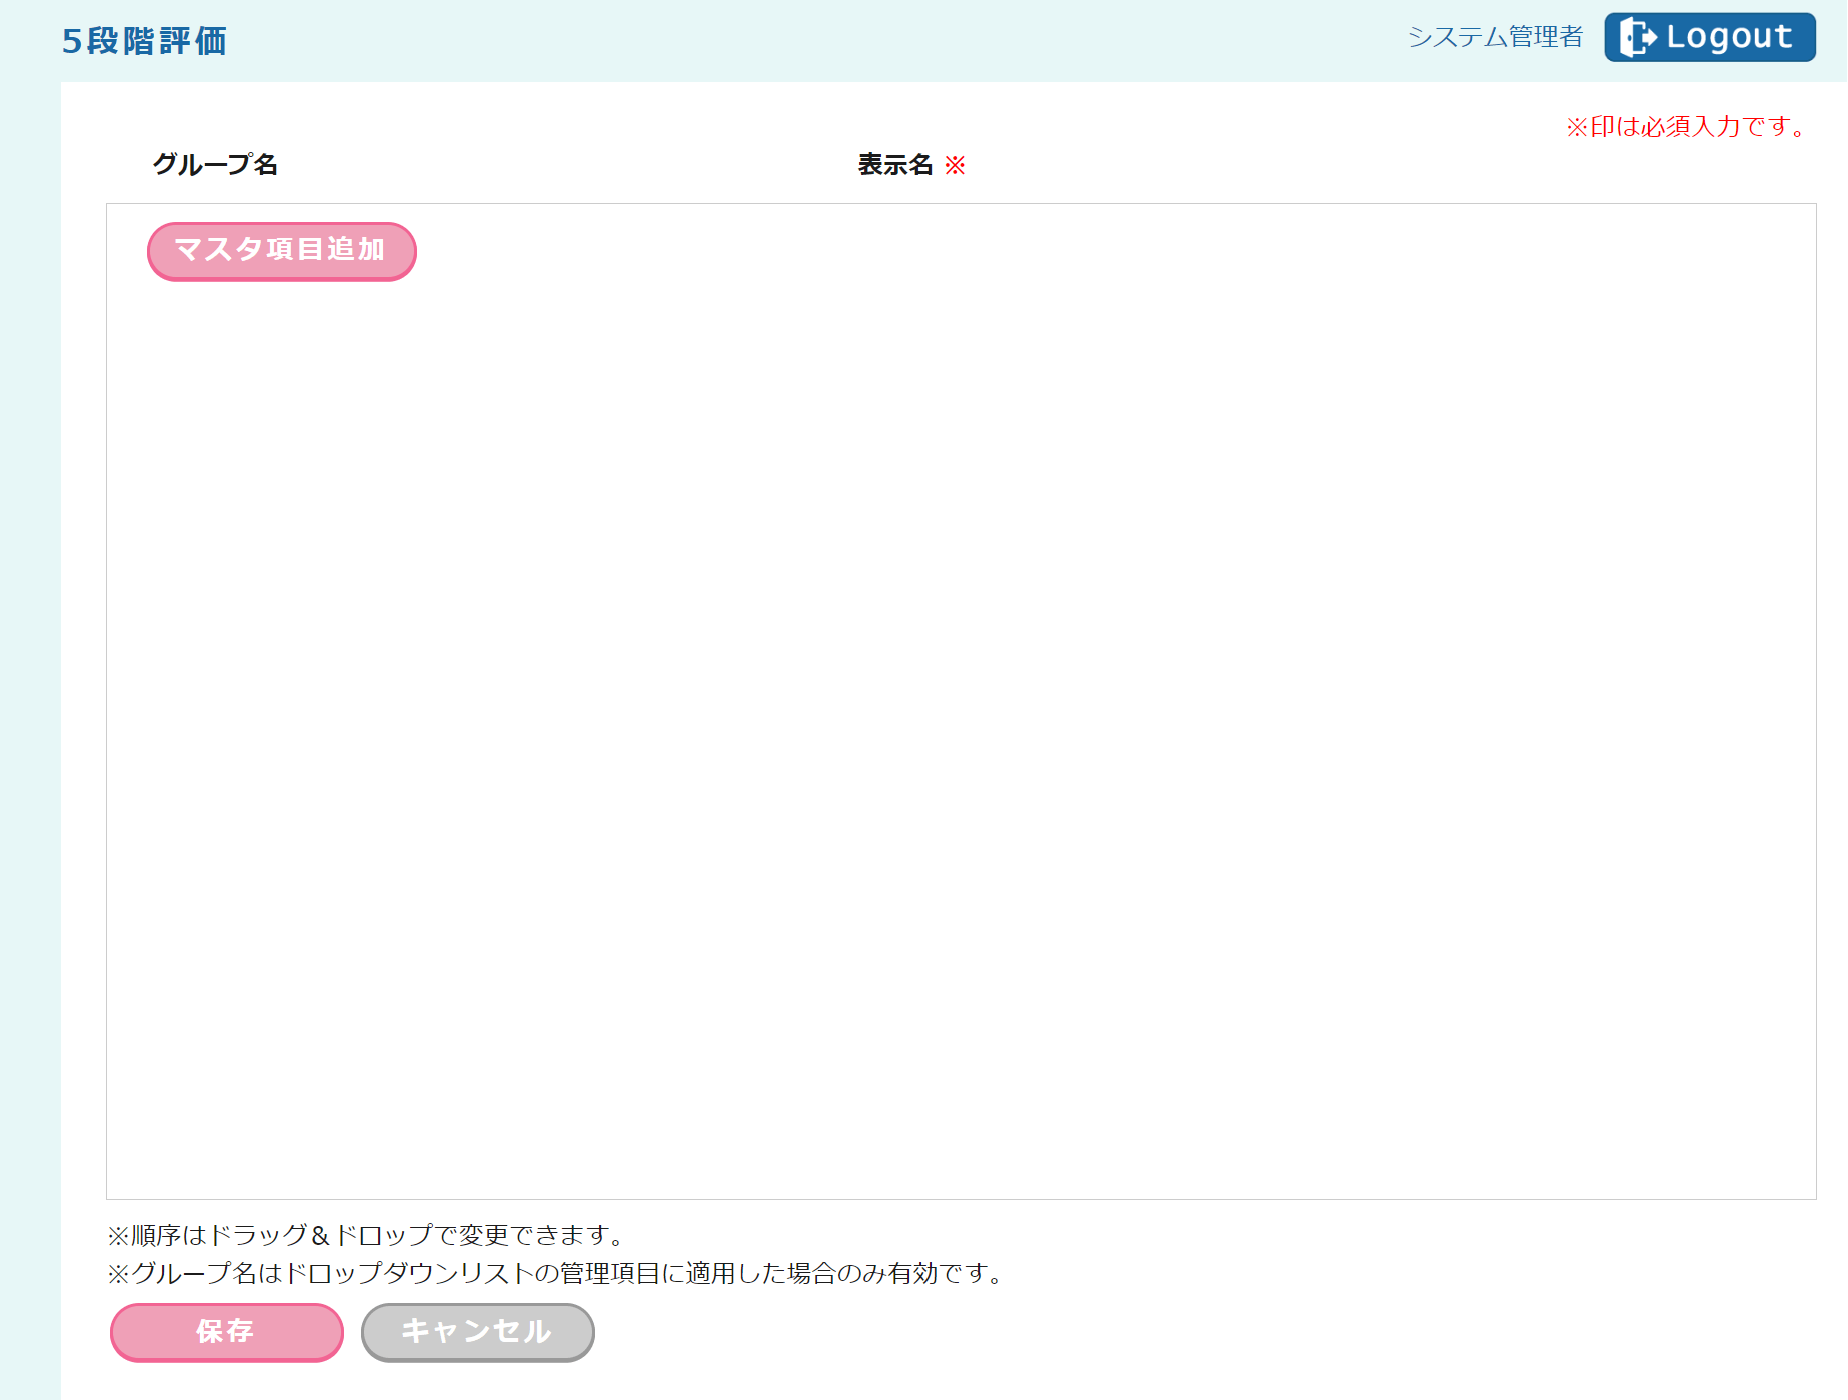Cancel editing with the キャンセル button

tap(477, 1331)
